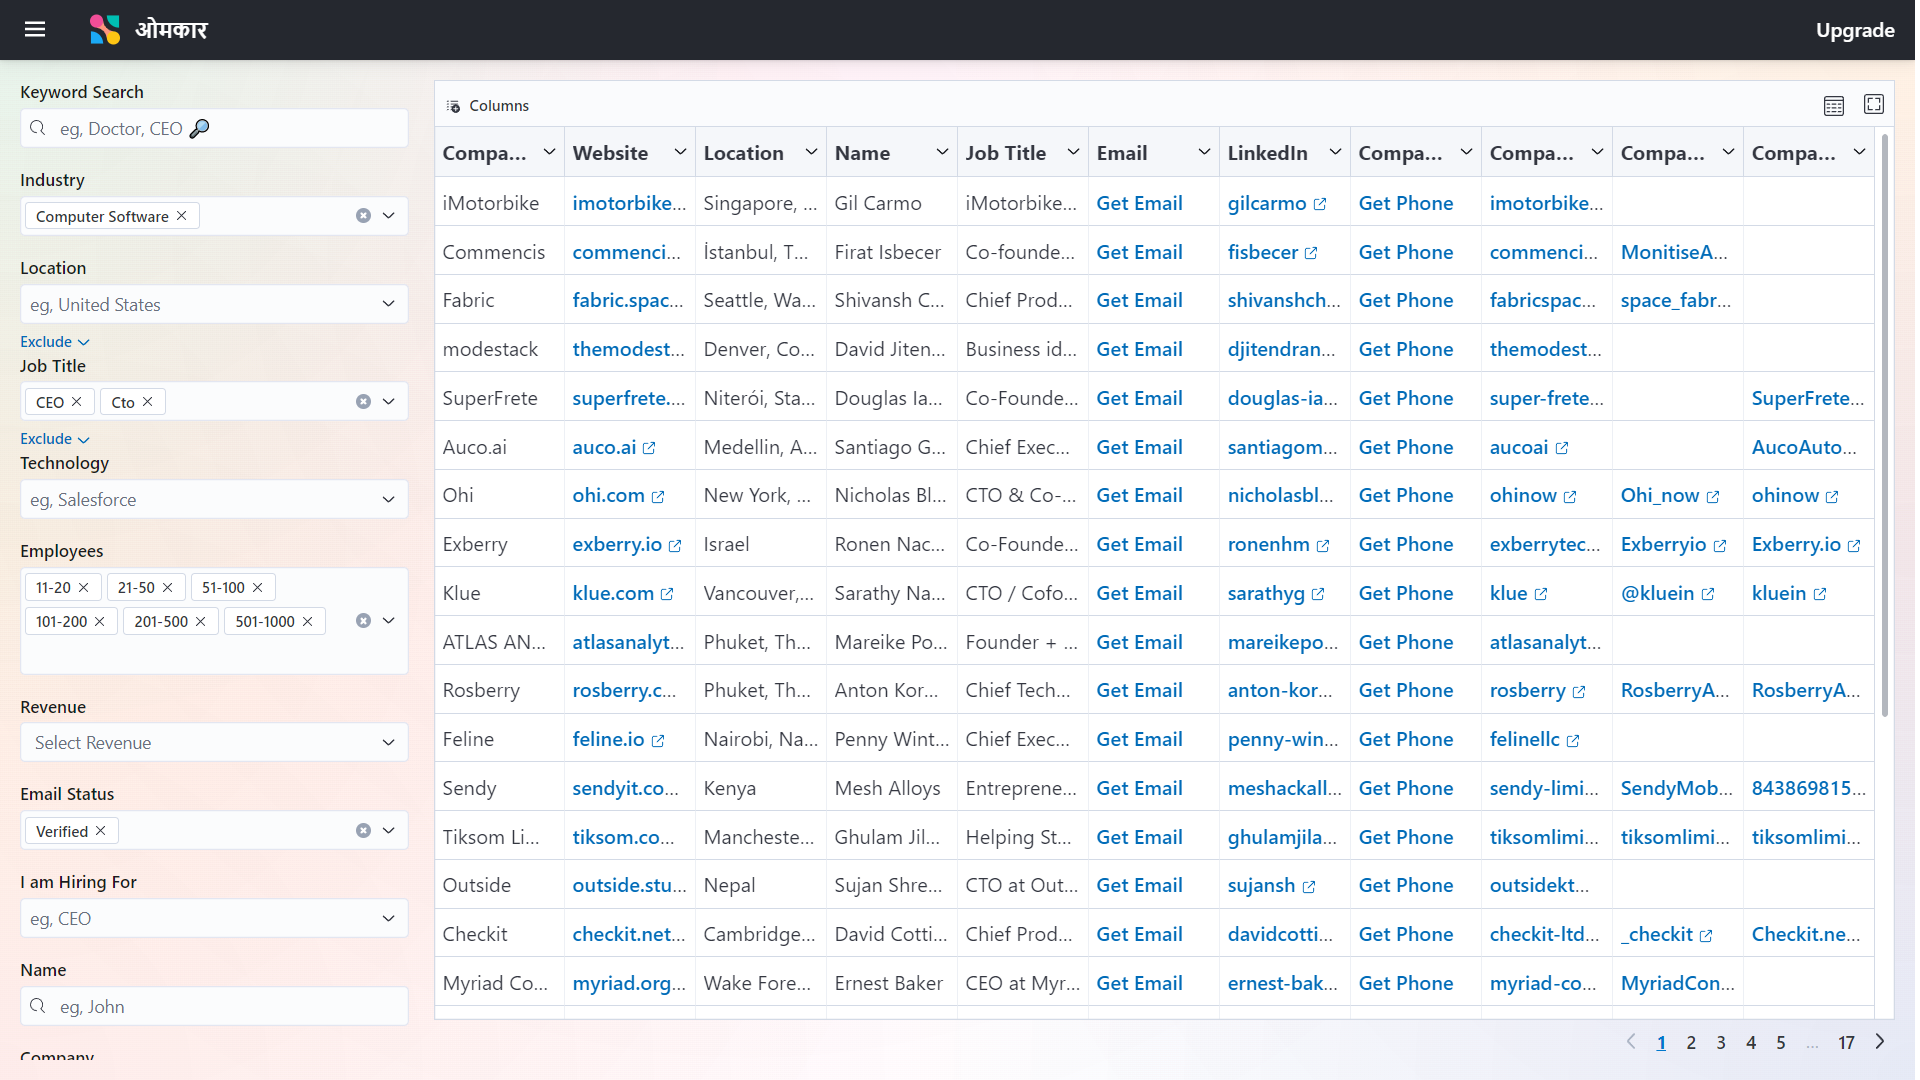Open sarathyg LinkedIn profile link

(x=1275, y=594)
